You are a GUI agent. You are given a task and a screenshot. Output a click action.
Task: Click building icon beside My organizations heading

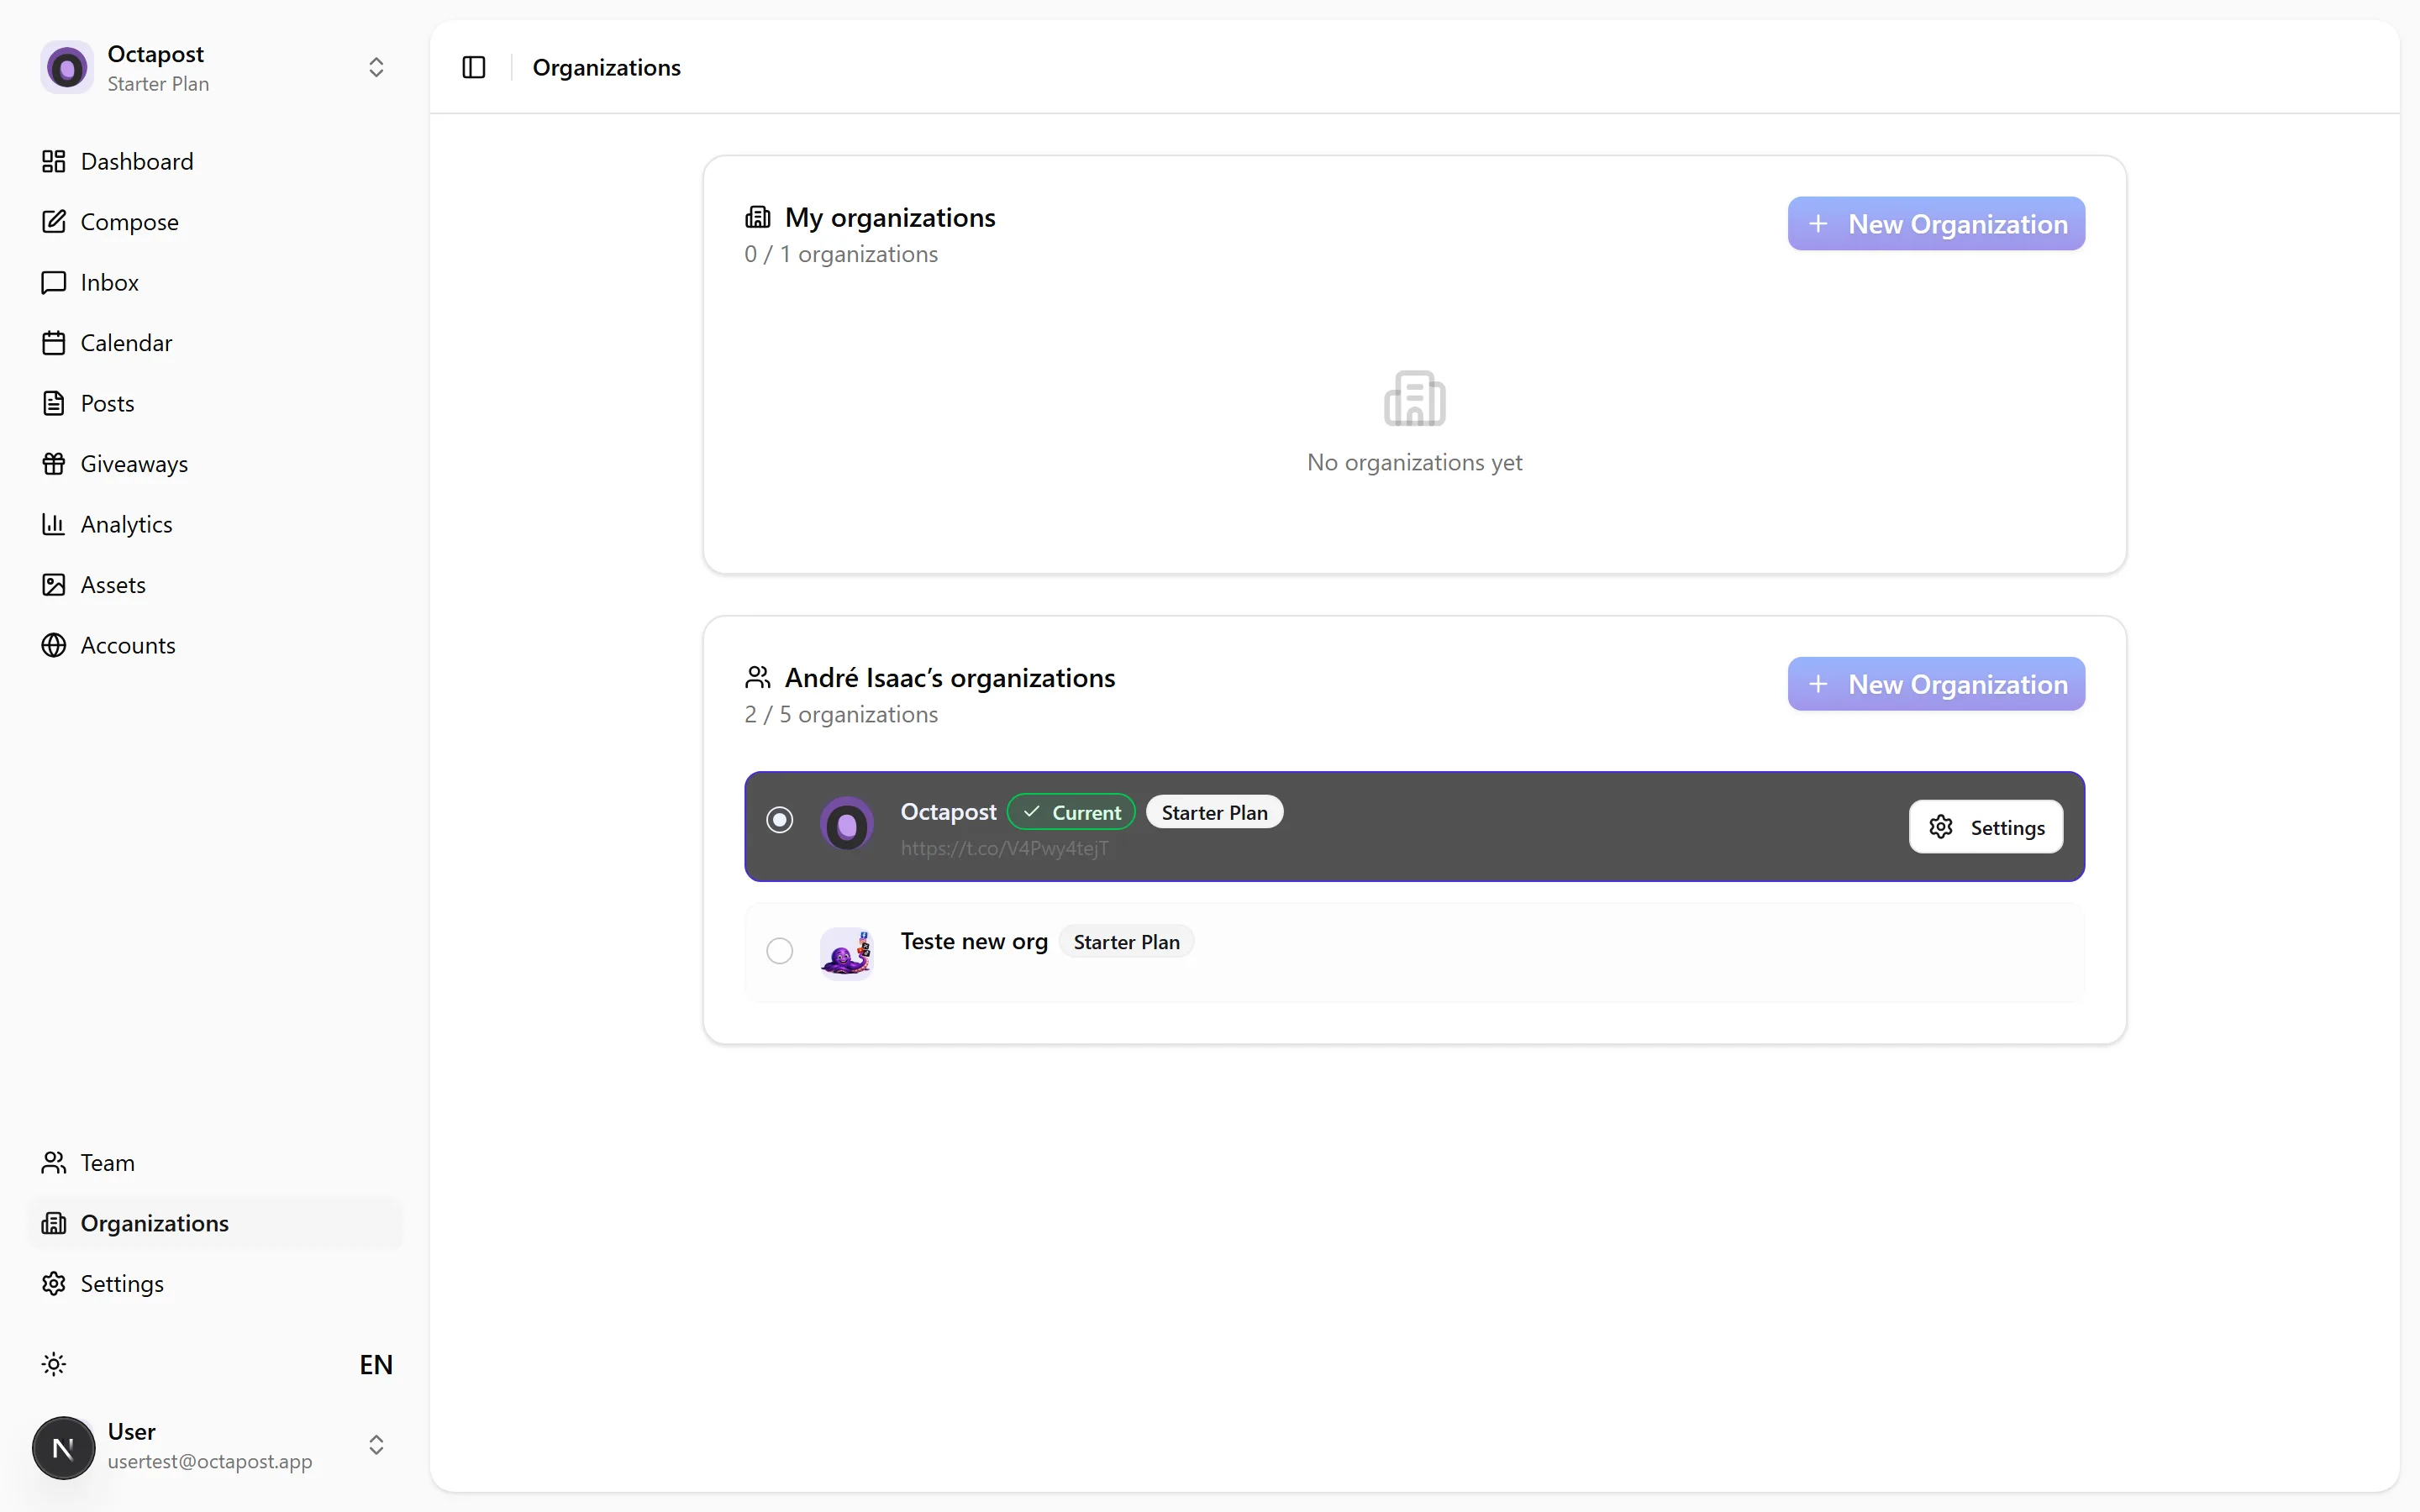pyautogui.click(x=758, y=217)
